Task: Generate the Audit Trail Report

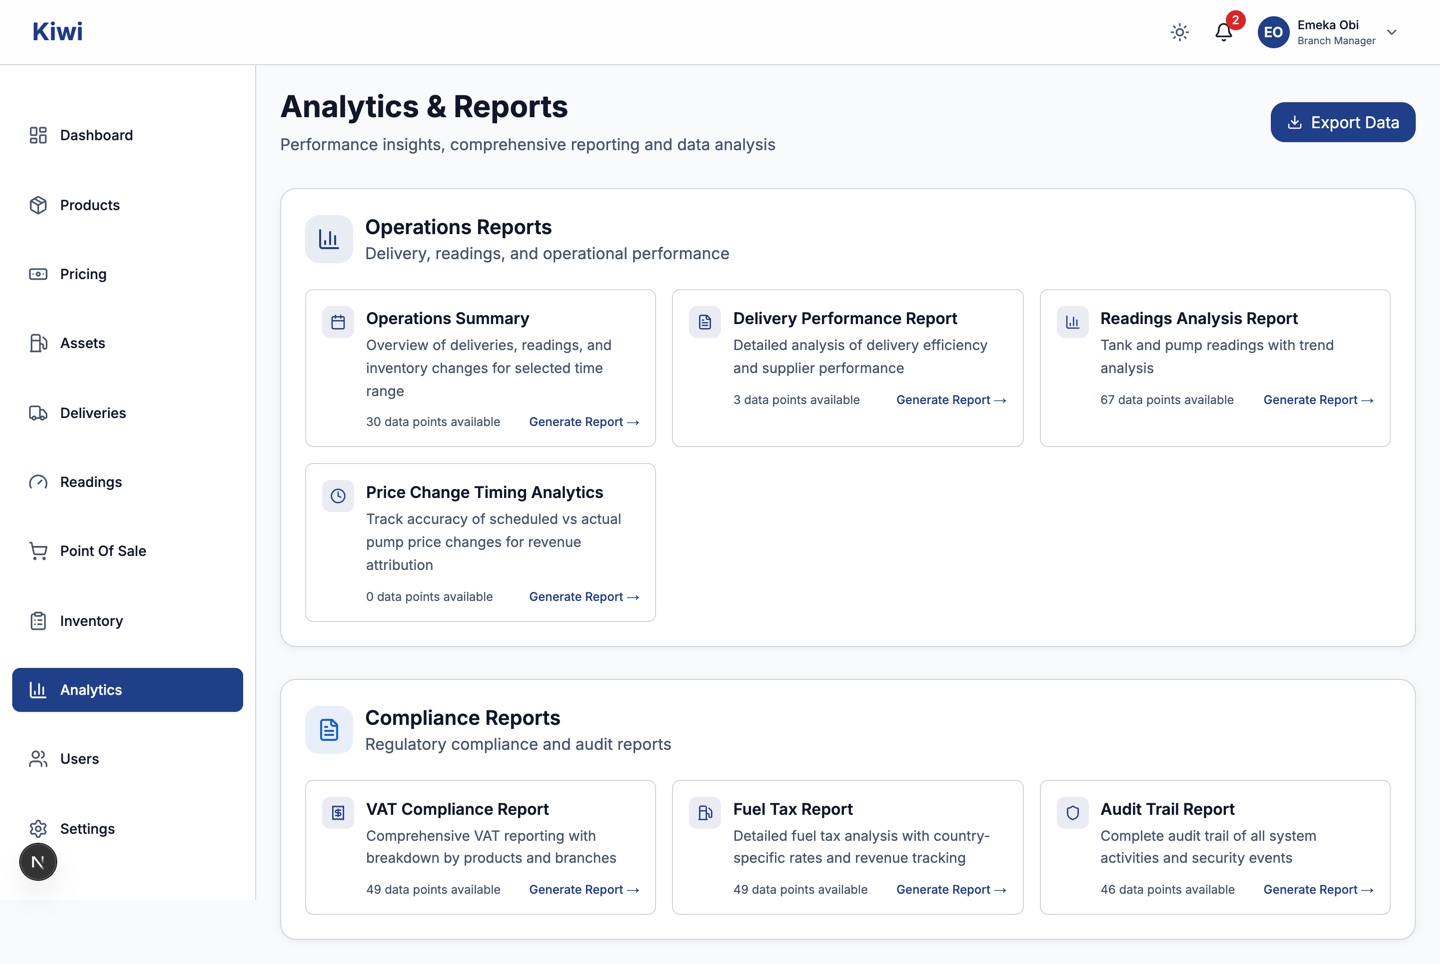Action: [x=1318, y=890]
